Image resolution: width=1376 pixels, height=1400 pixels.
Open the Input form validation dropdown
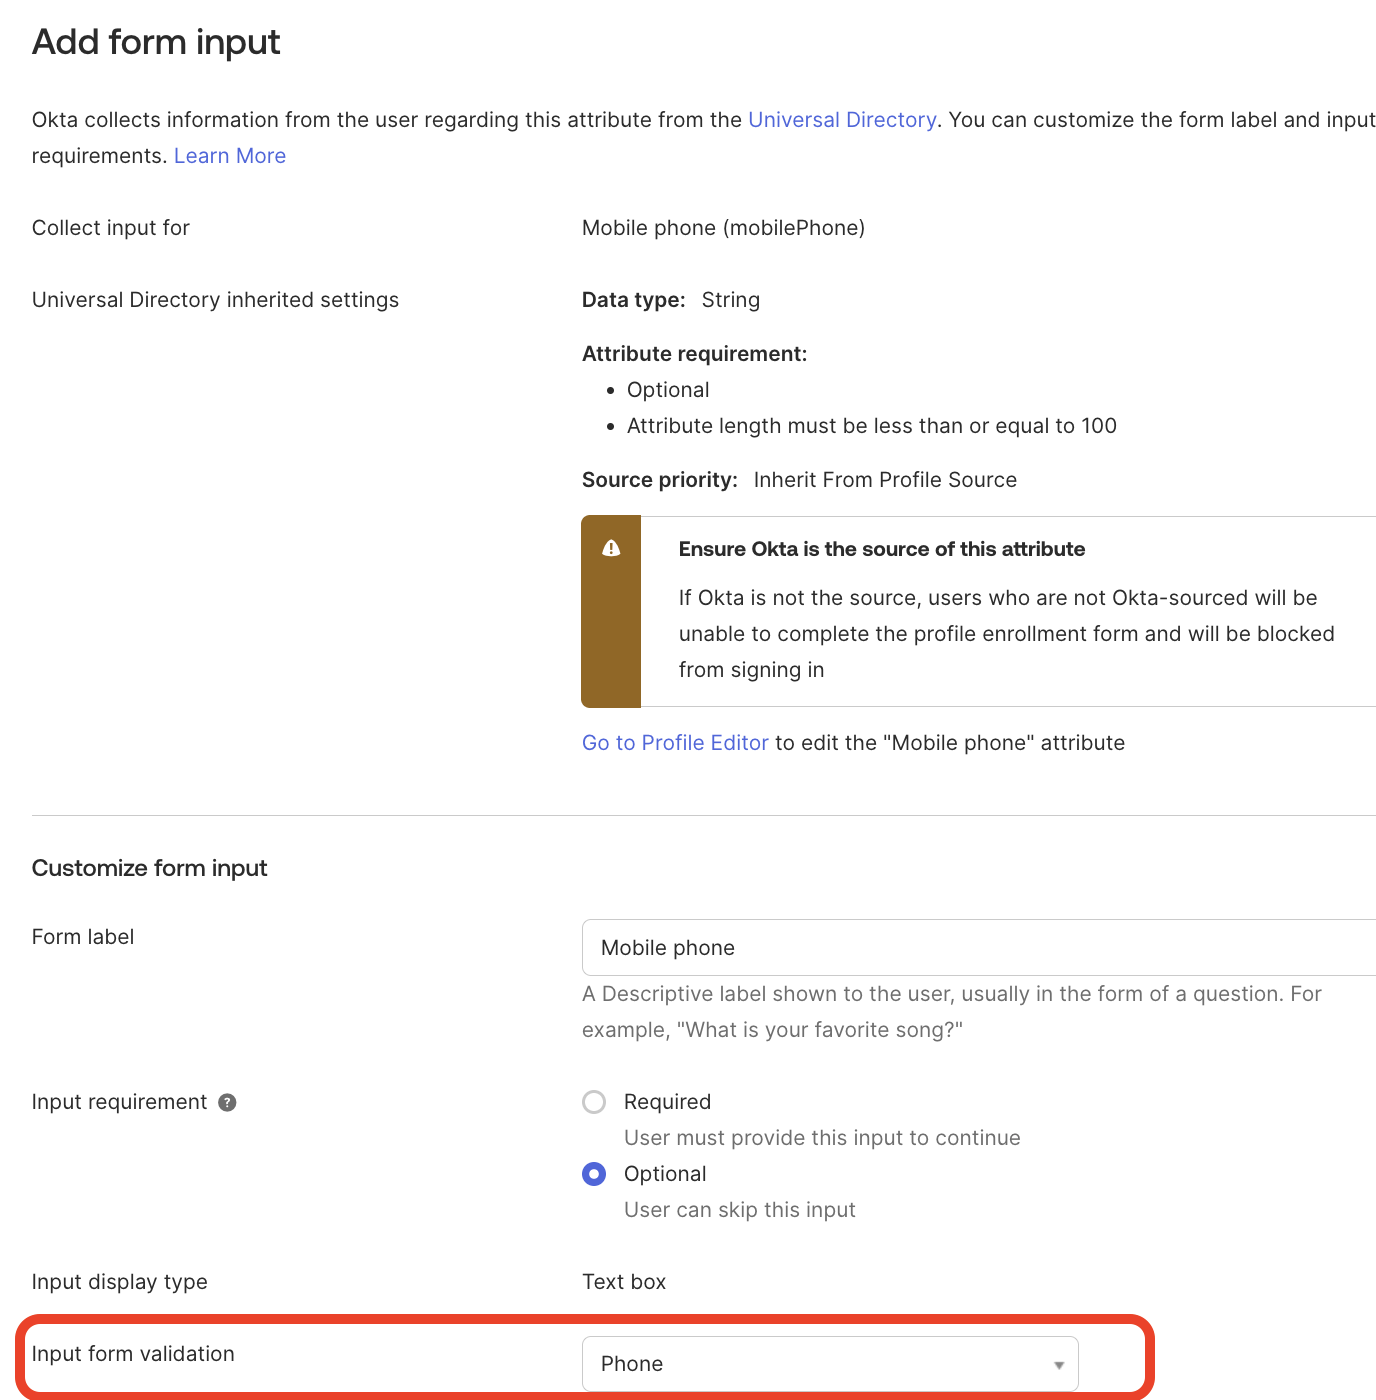tap(830, 1364)
